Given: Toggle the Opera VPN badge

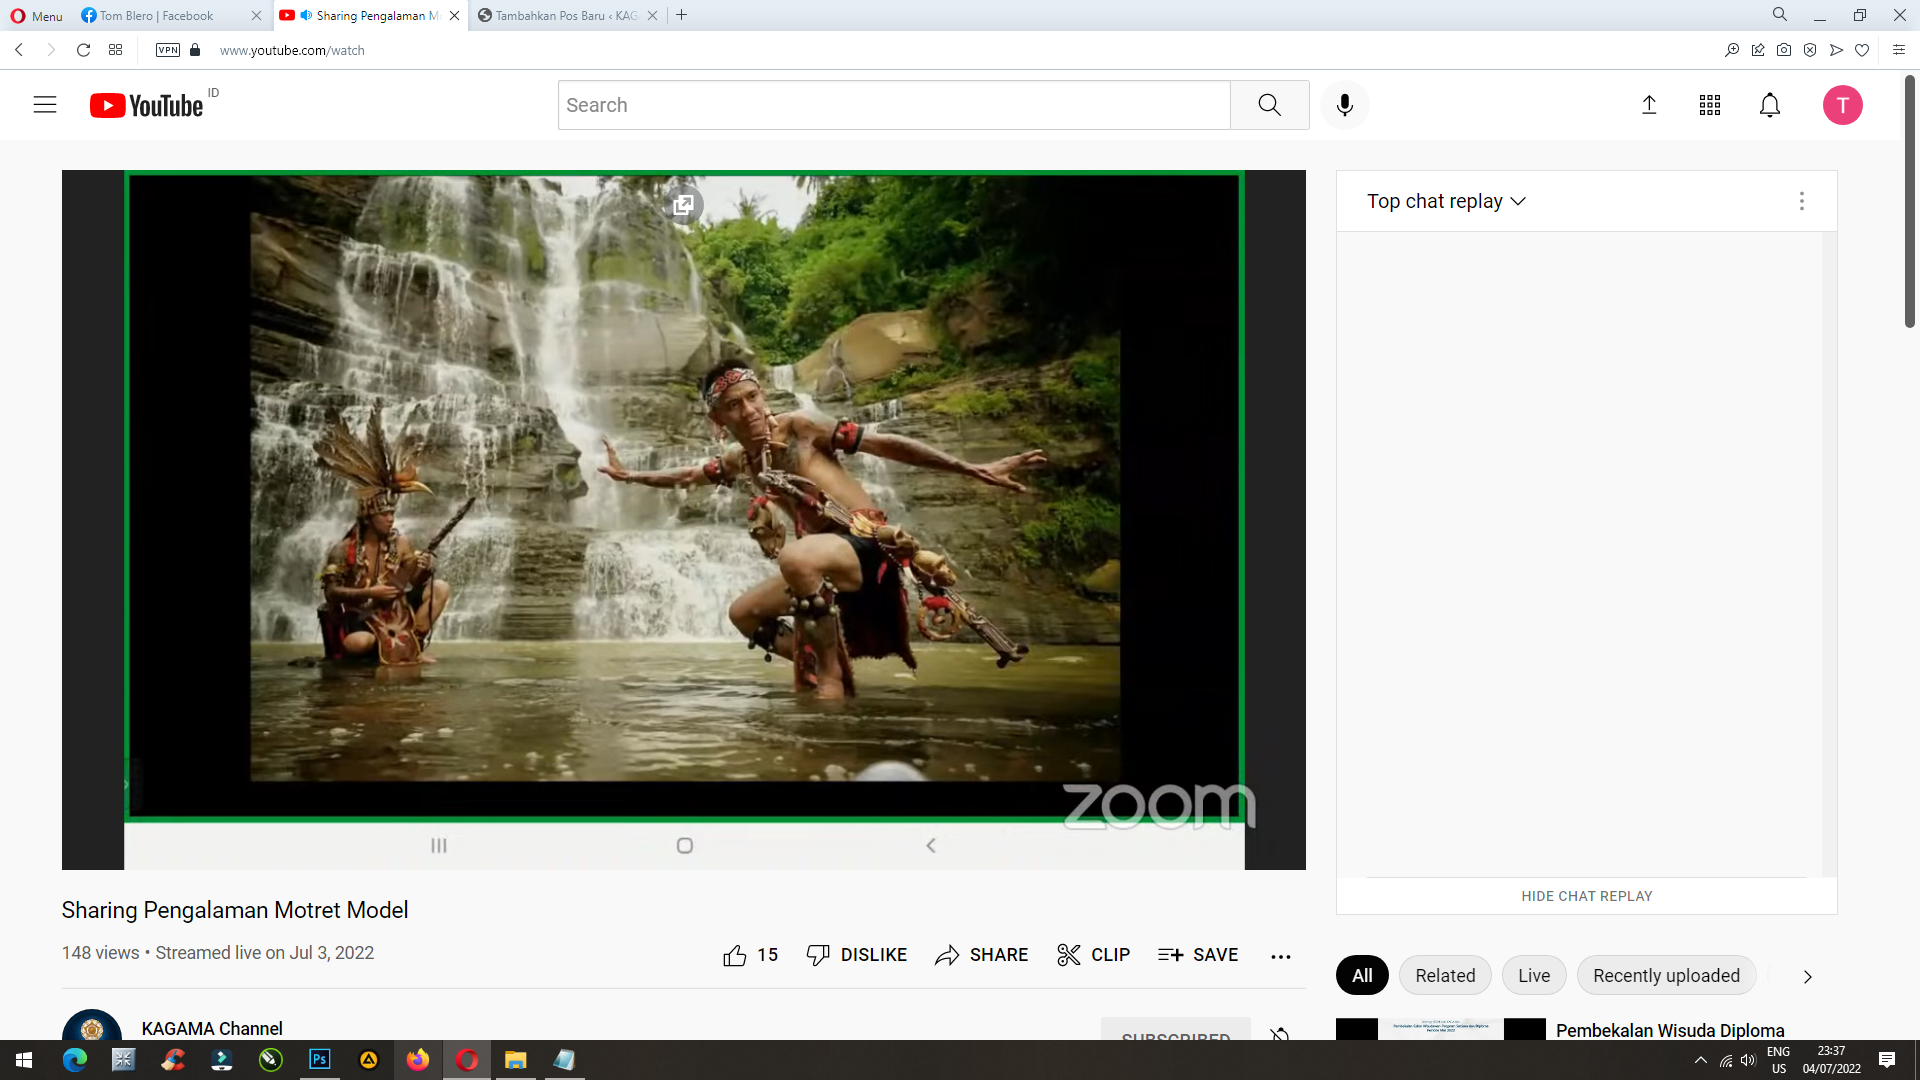Looking at the screenshot, I should [168, 50].
